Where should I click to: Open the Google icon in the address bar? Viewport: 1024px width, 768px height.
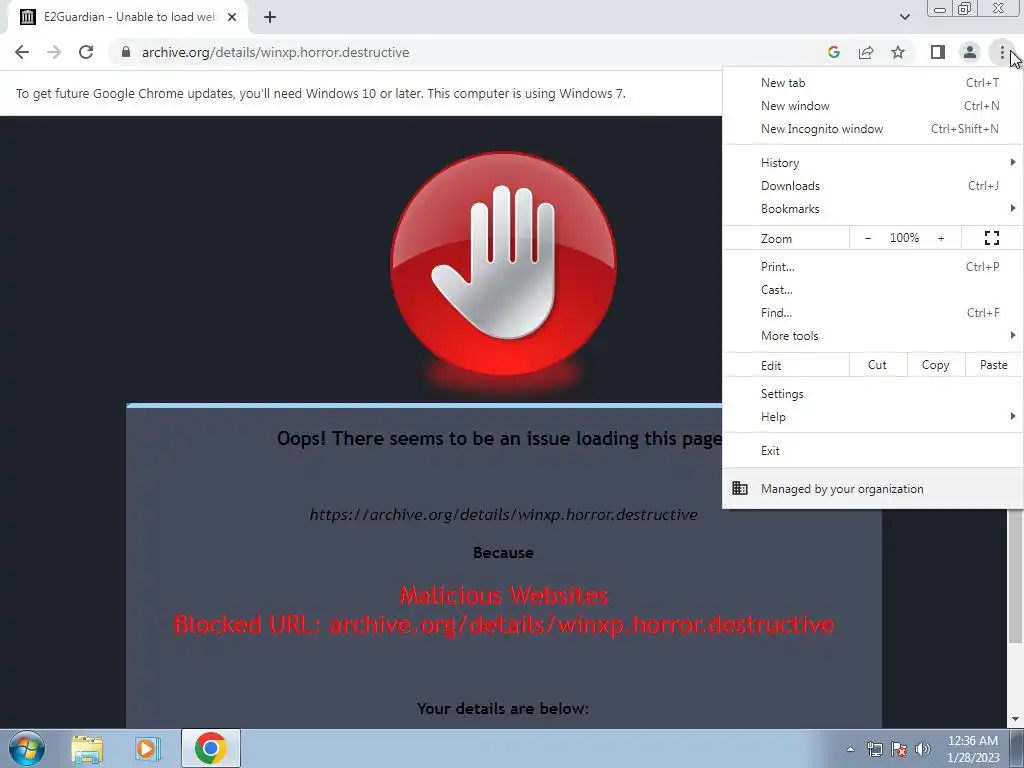[833, 52]
